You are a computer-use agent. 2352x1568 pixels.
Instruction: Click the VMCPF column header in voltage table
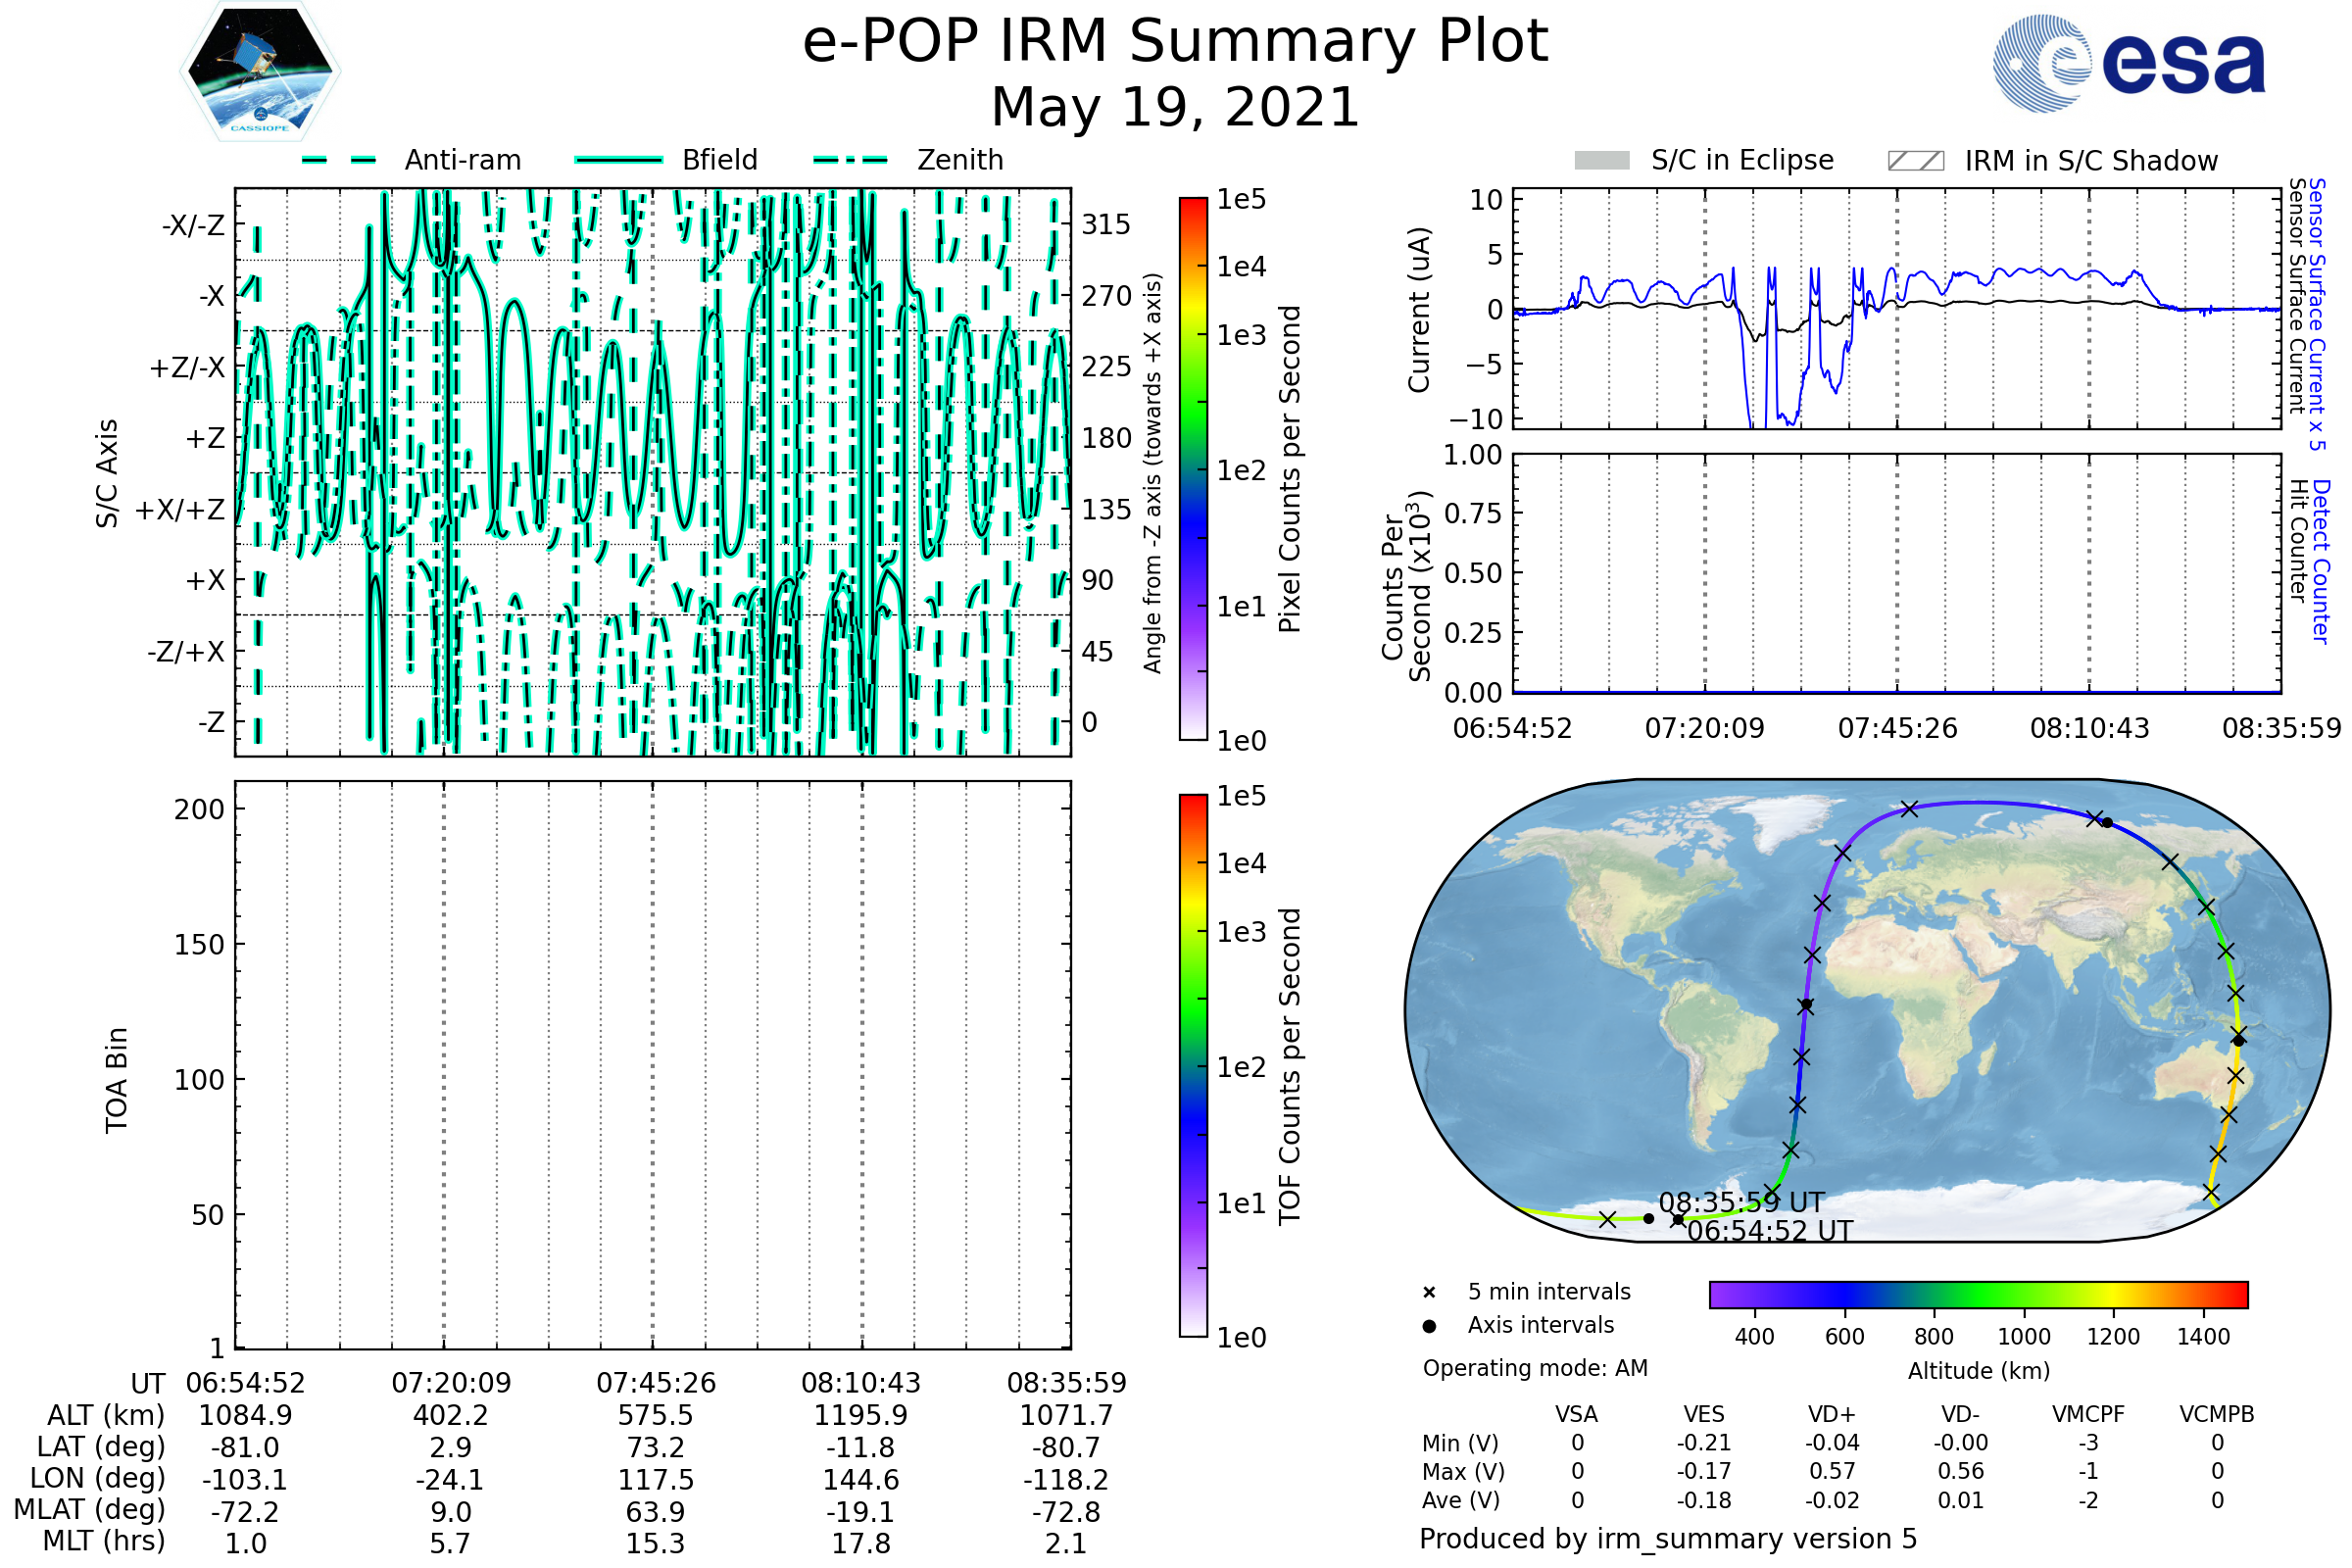[2088, 1414]
